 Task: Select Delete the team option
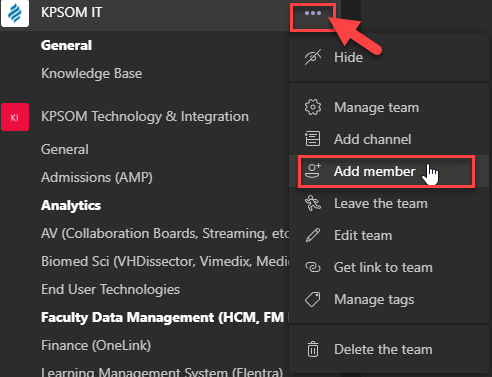tap(389, 349)
